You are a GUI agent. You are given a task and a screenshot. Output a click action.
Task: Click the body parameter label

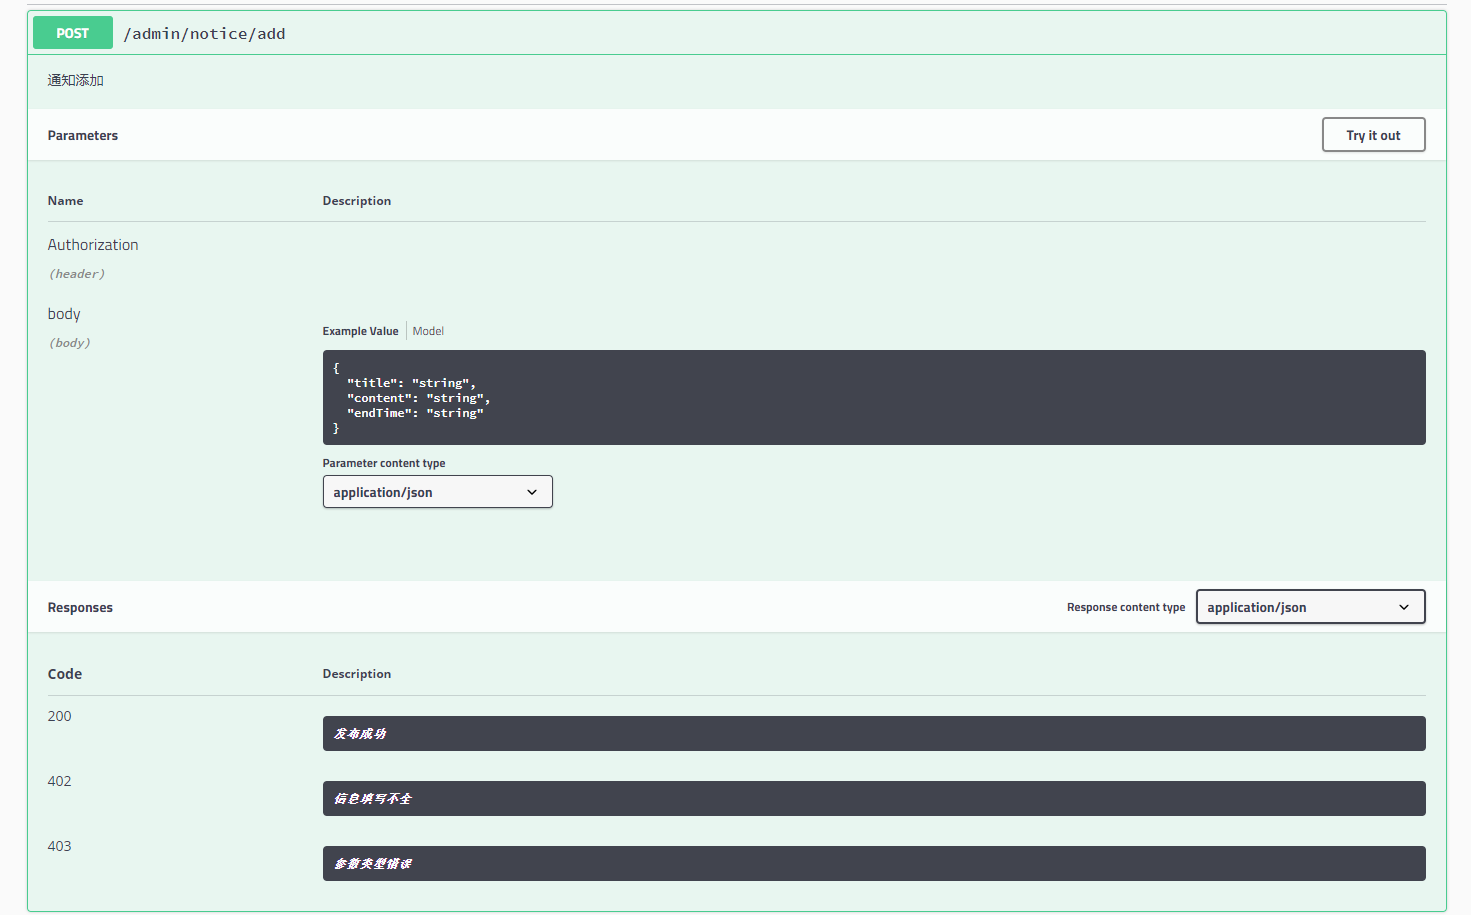click(63, 313)
